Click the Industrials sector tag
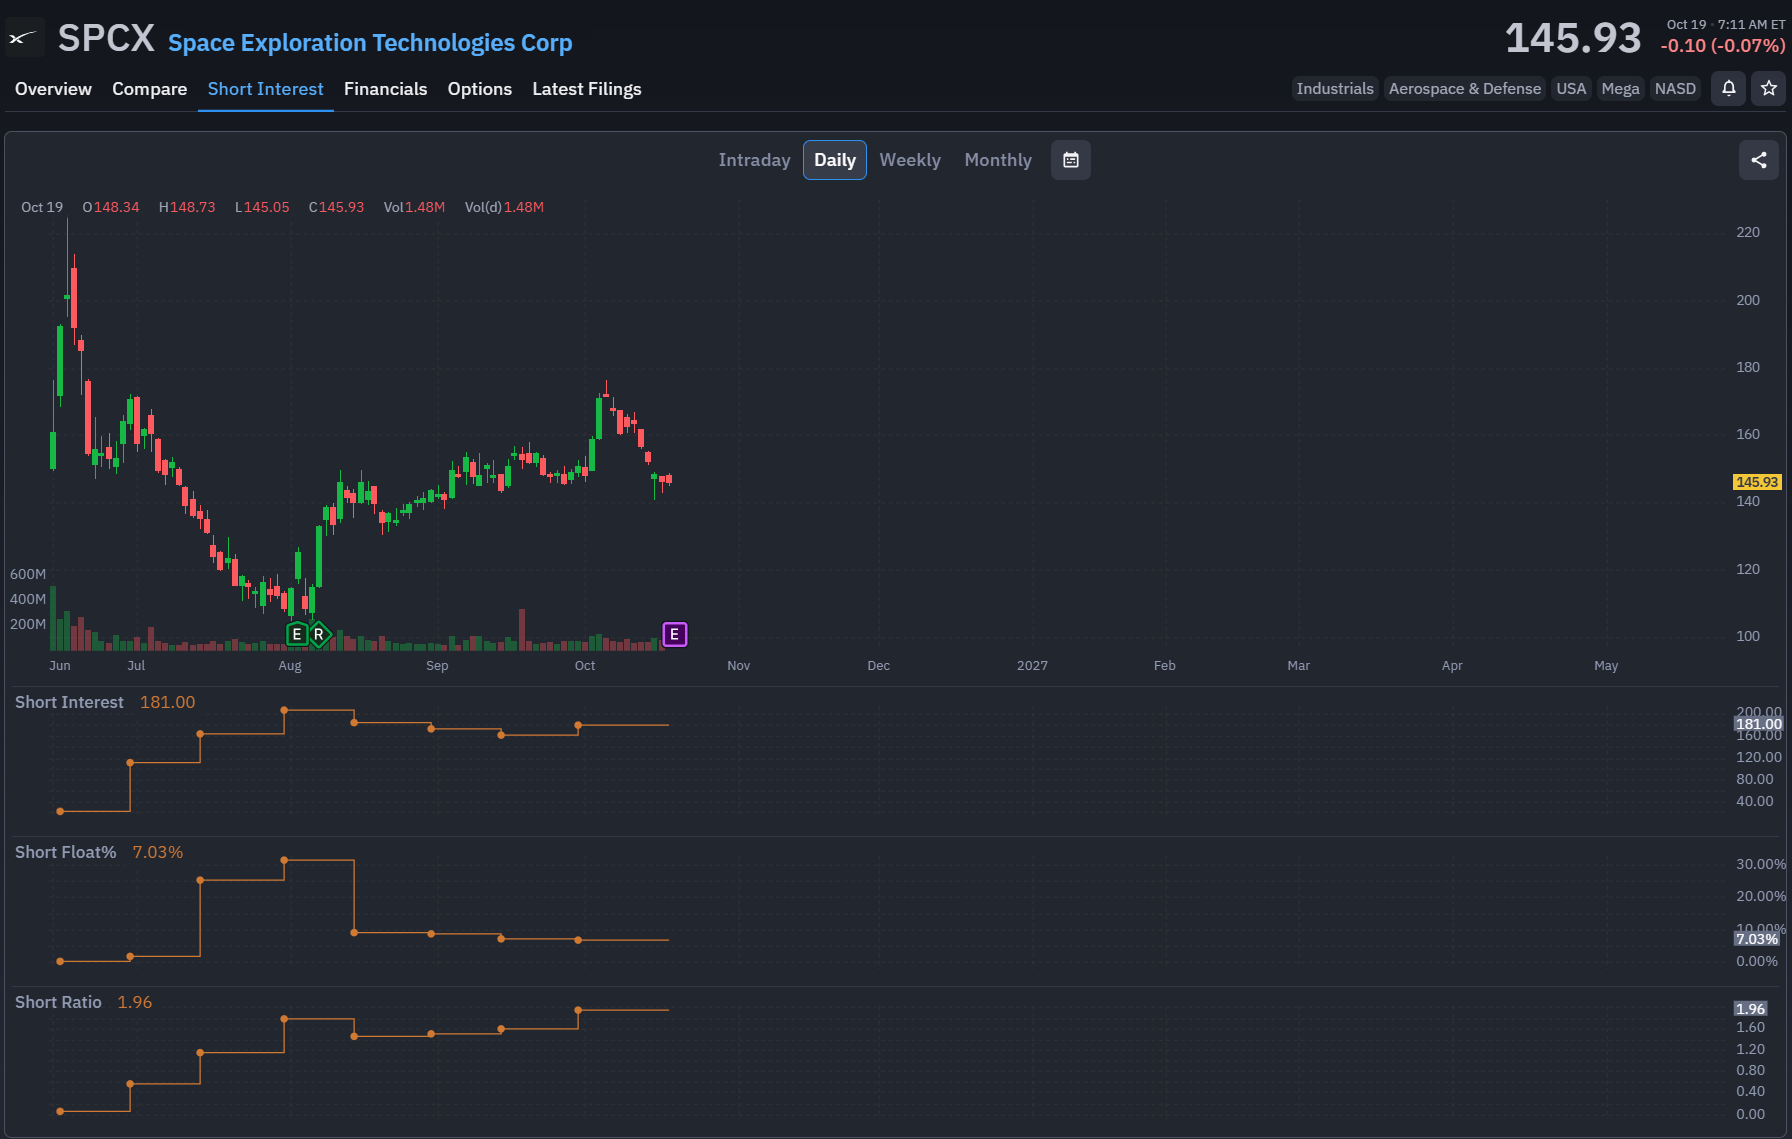The image size is (1792, 1139). coord(1334,89)
